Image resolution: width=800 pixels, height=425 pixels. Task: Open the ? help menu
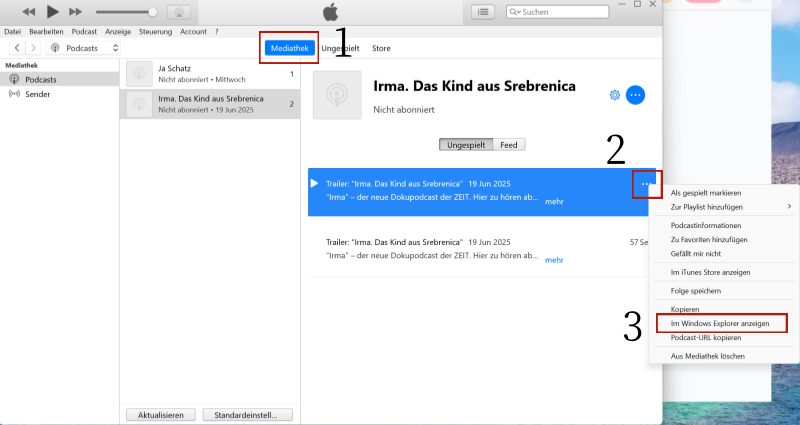click(x=216, y=32)
